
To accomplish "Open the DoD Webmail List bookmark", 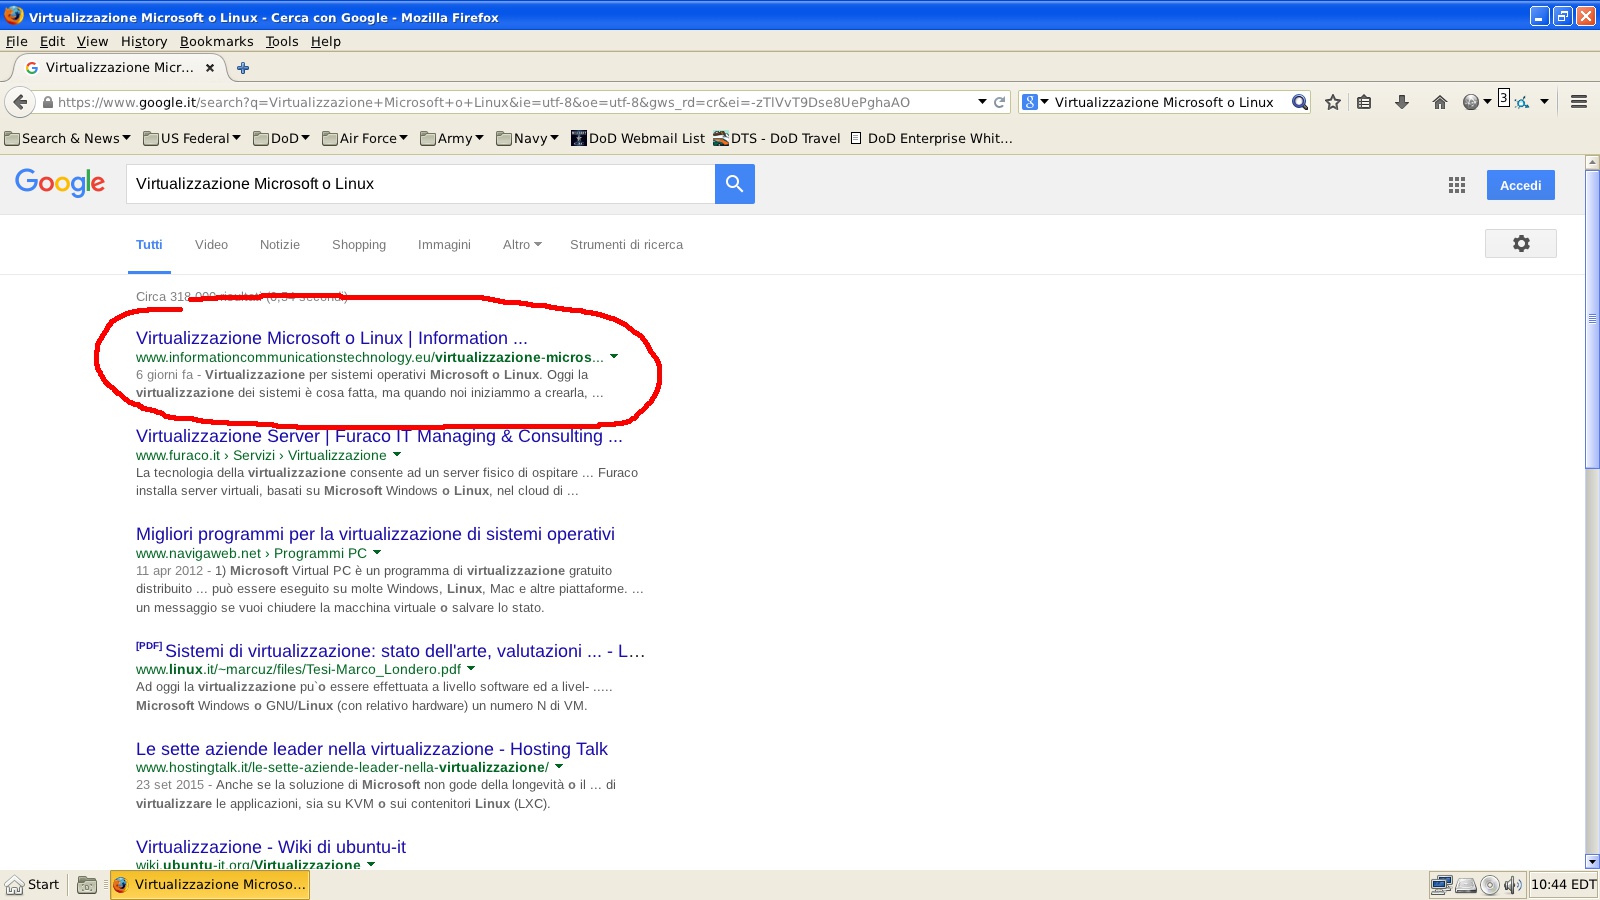I will click(x=638, y=138).
